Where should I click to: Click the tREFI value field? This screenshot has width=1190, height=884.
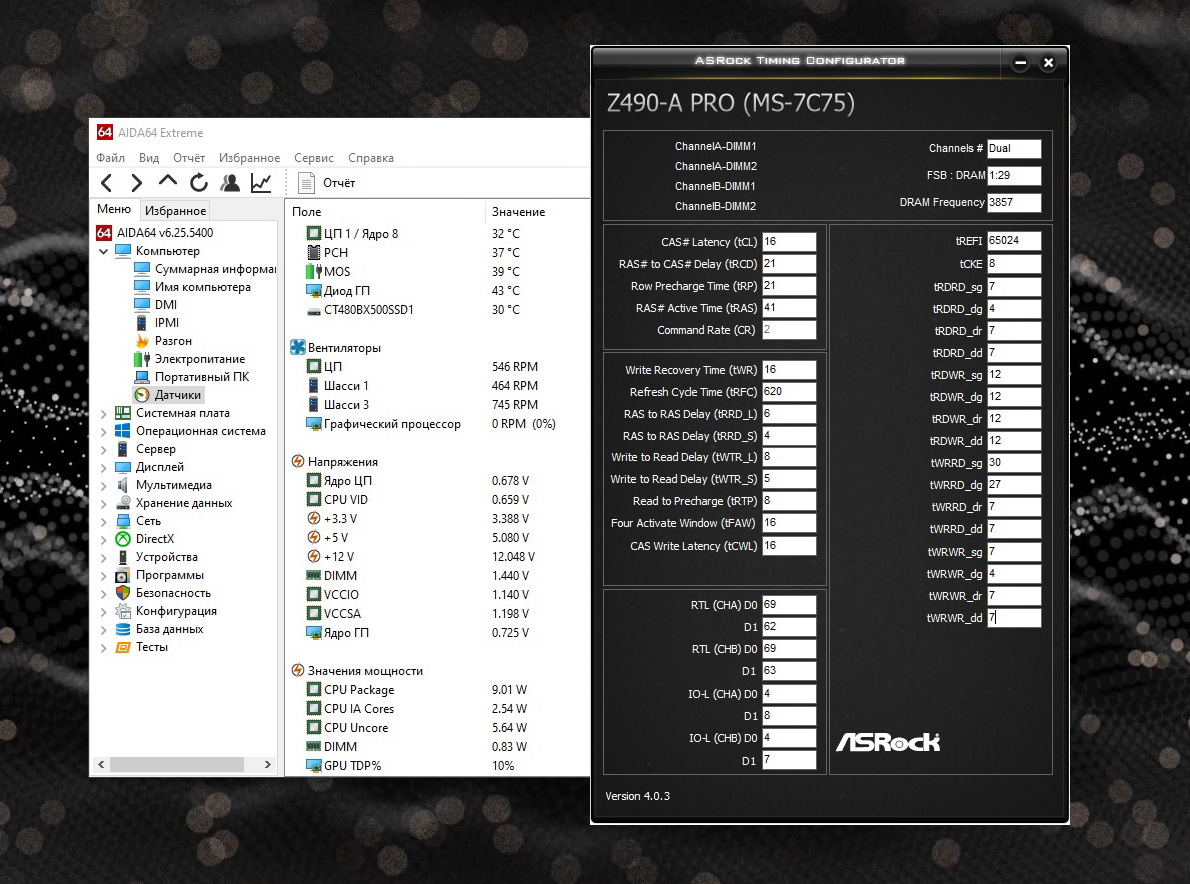coord(1014,241)
